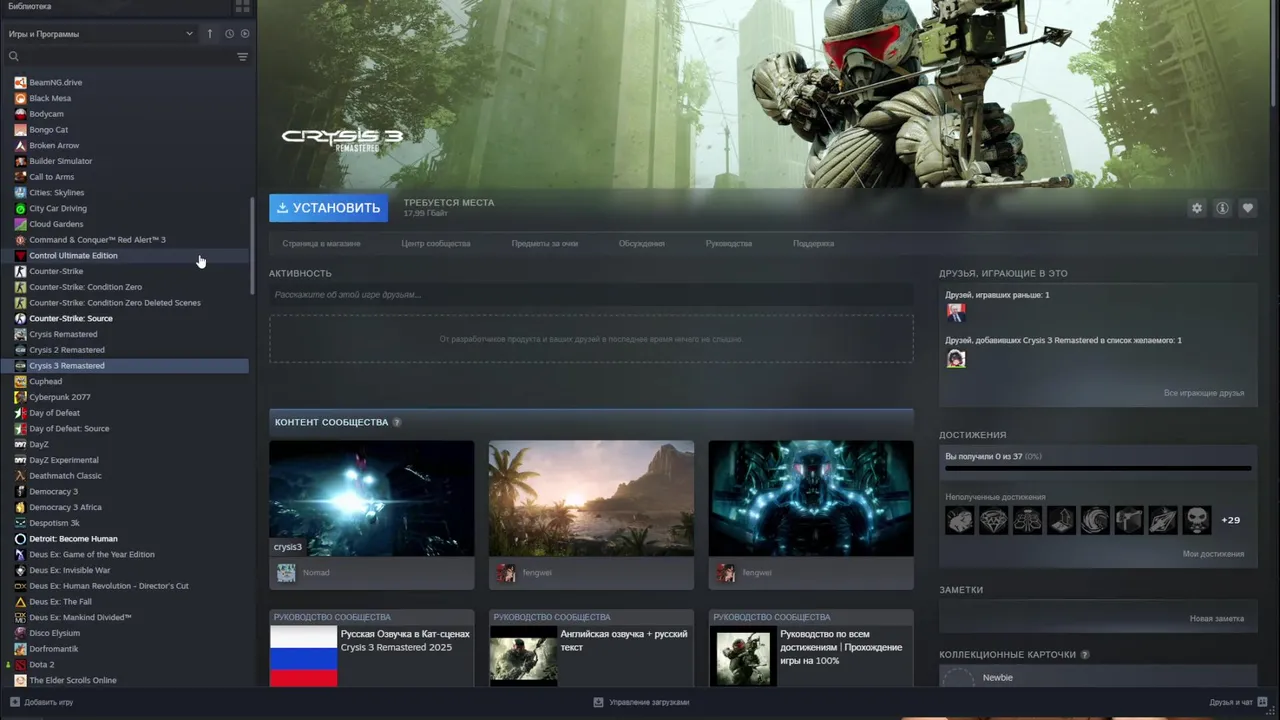Click the ready-to-play filter icon
This screenshot has width=1280, height=720.
[x=245, y=34]
